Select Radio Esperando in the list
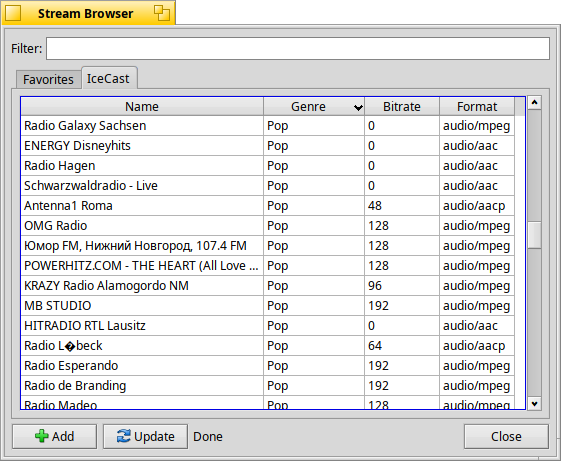Image resolution: width=561 pixels, height=461 pixels. 268,366
